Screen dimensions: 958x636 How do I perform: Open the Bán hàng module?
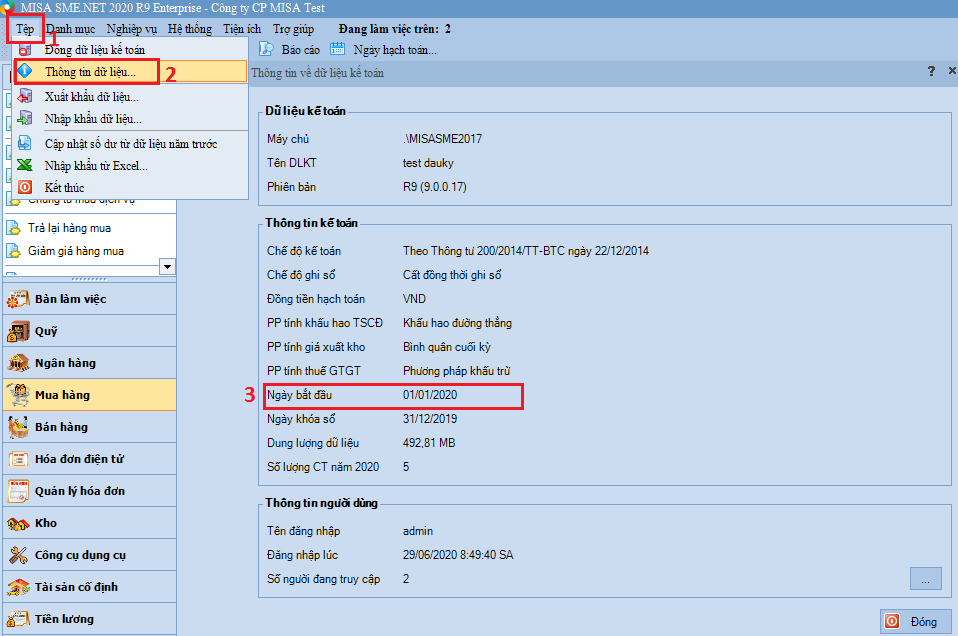[90, 427]
